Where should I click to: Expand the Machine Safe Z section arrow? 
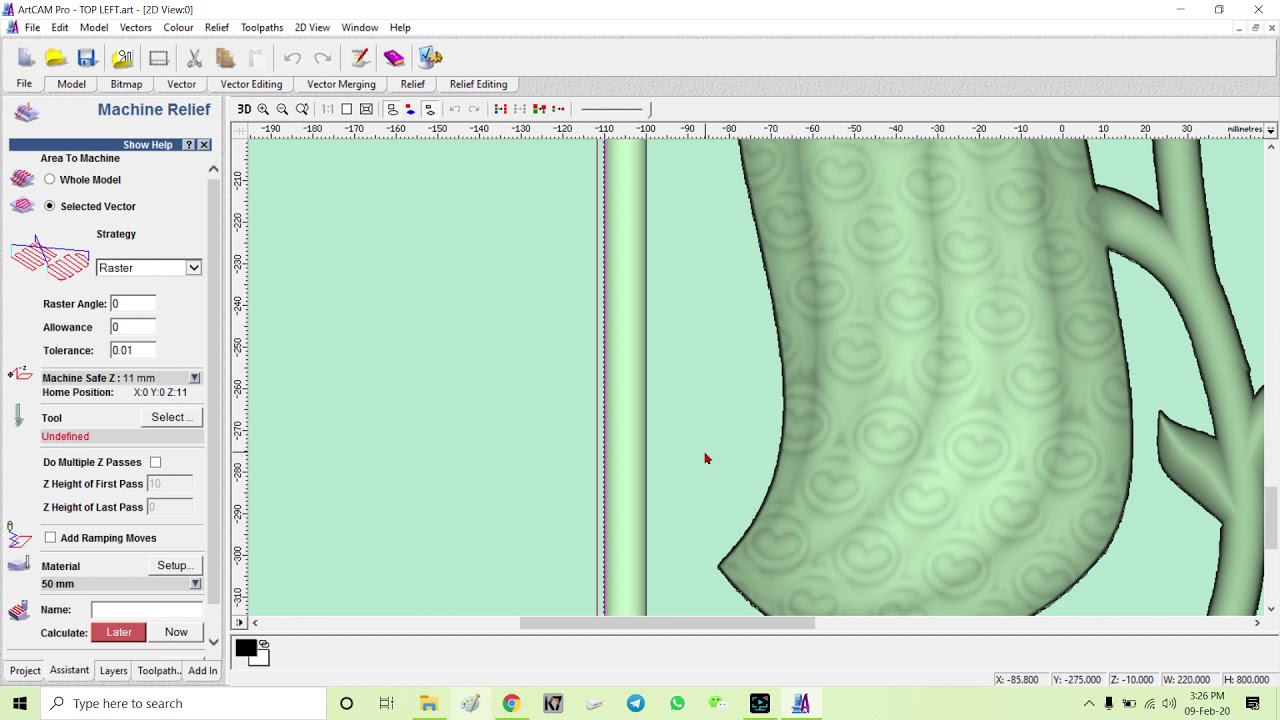tap(195, 378)
